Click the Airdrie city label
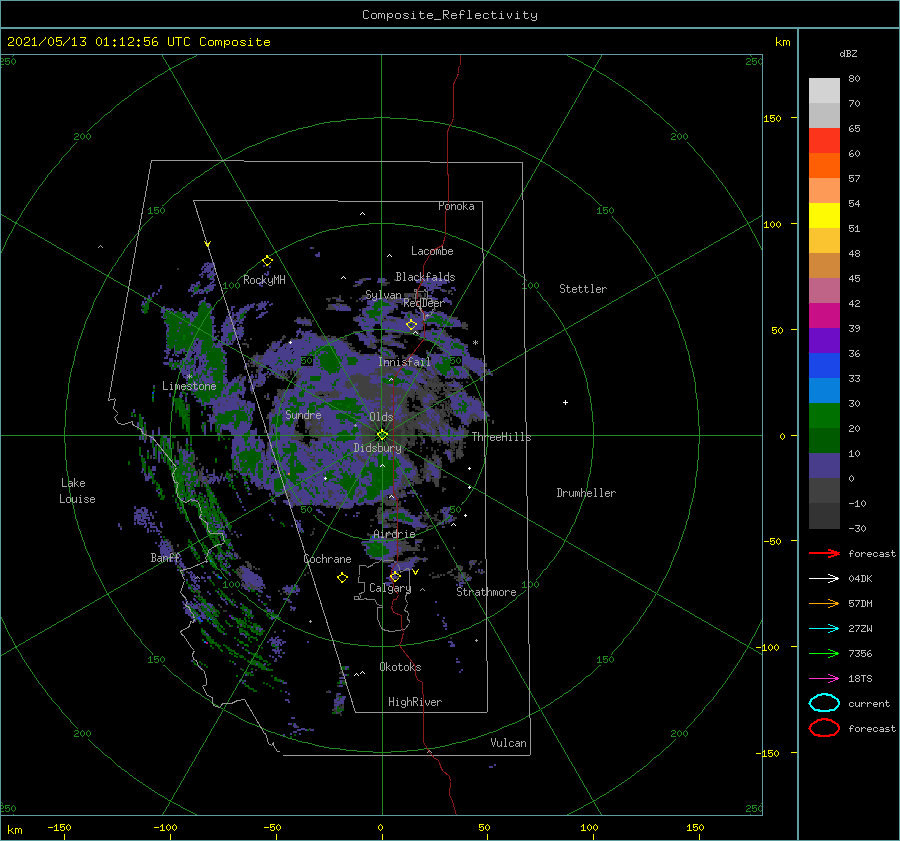The image size is (900, 841). click(394, 534)
